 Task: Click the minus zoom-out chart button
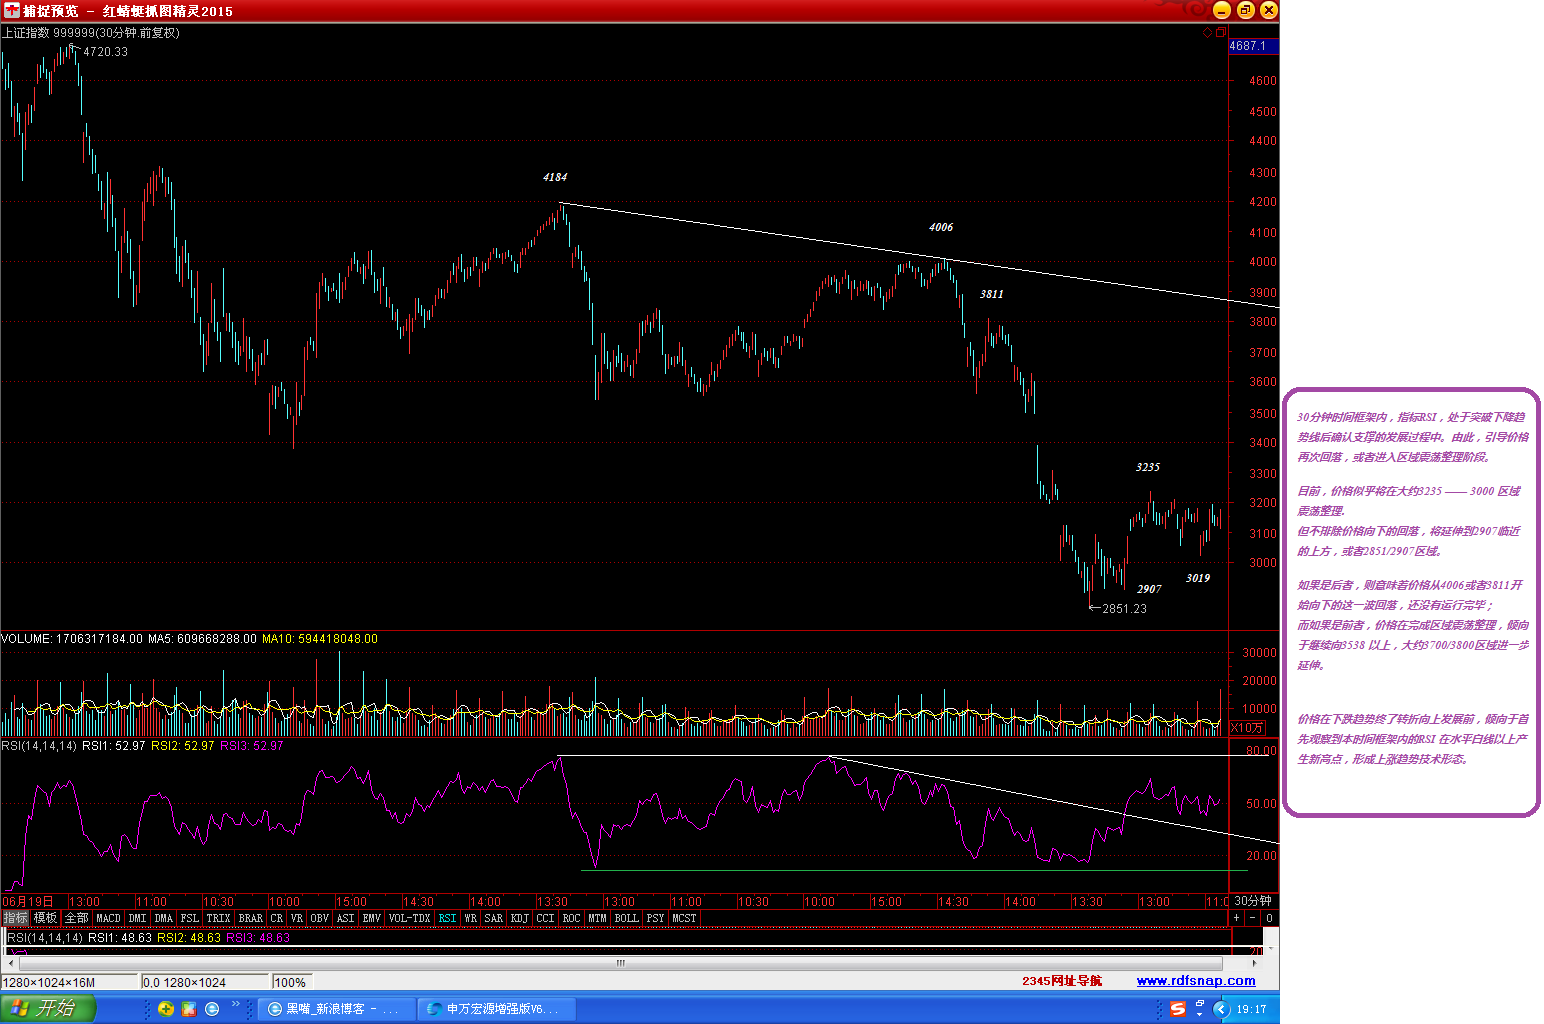1253,918
